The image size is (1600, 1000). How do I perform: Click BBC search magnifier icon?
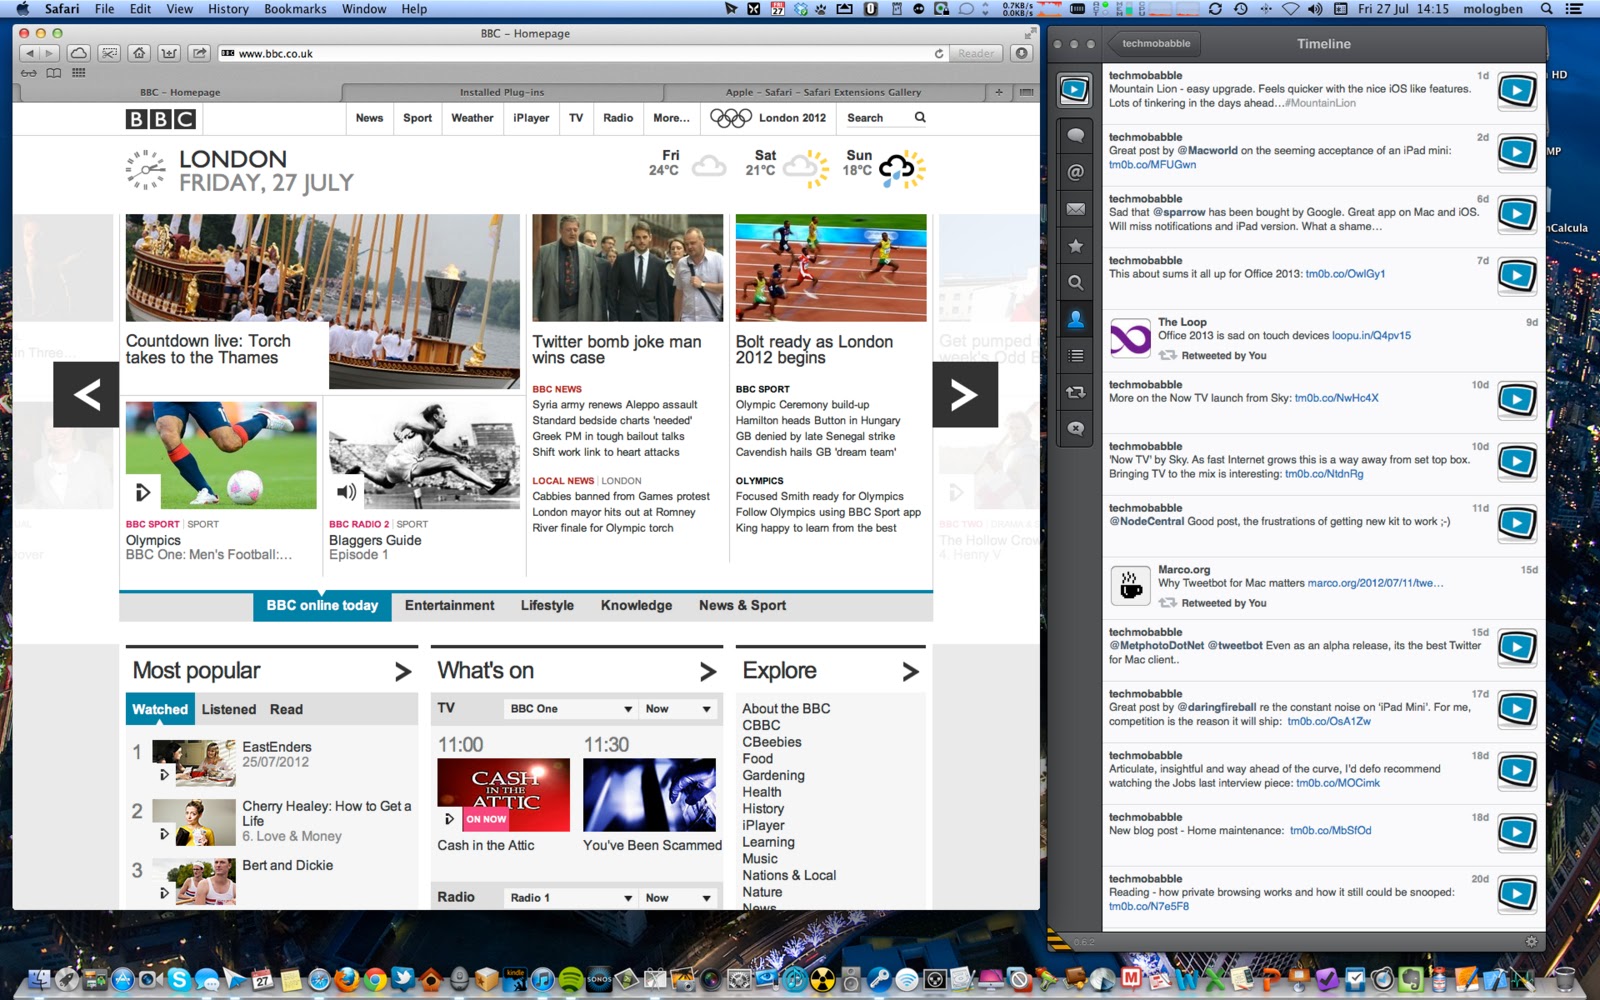(920, 117)
